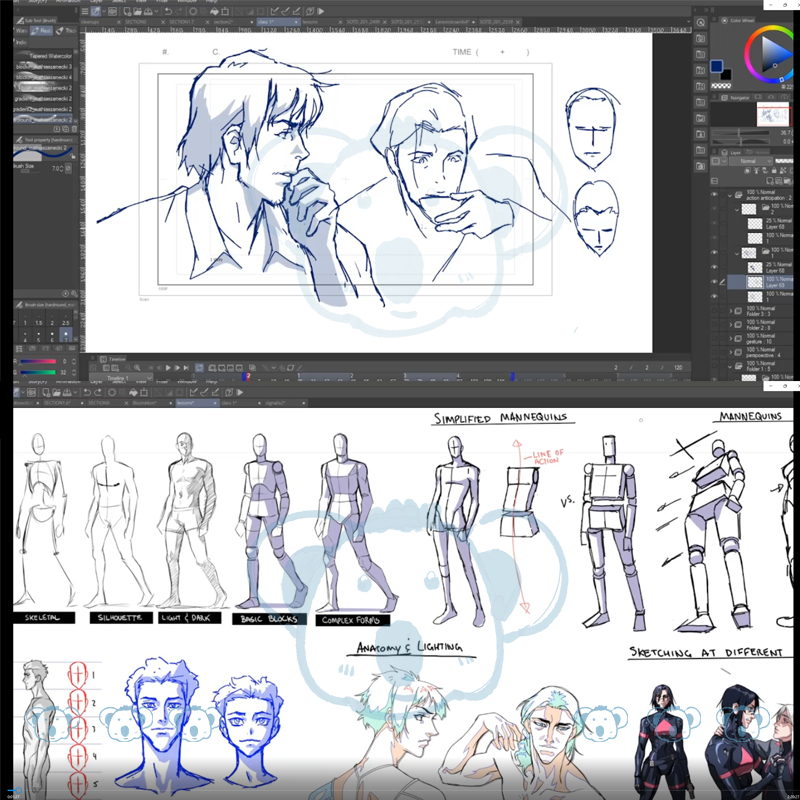This screenshot has height=800, width=800.
Task: Switch to signals2* tab in bottom window
Action: [285, 403]
